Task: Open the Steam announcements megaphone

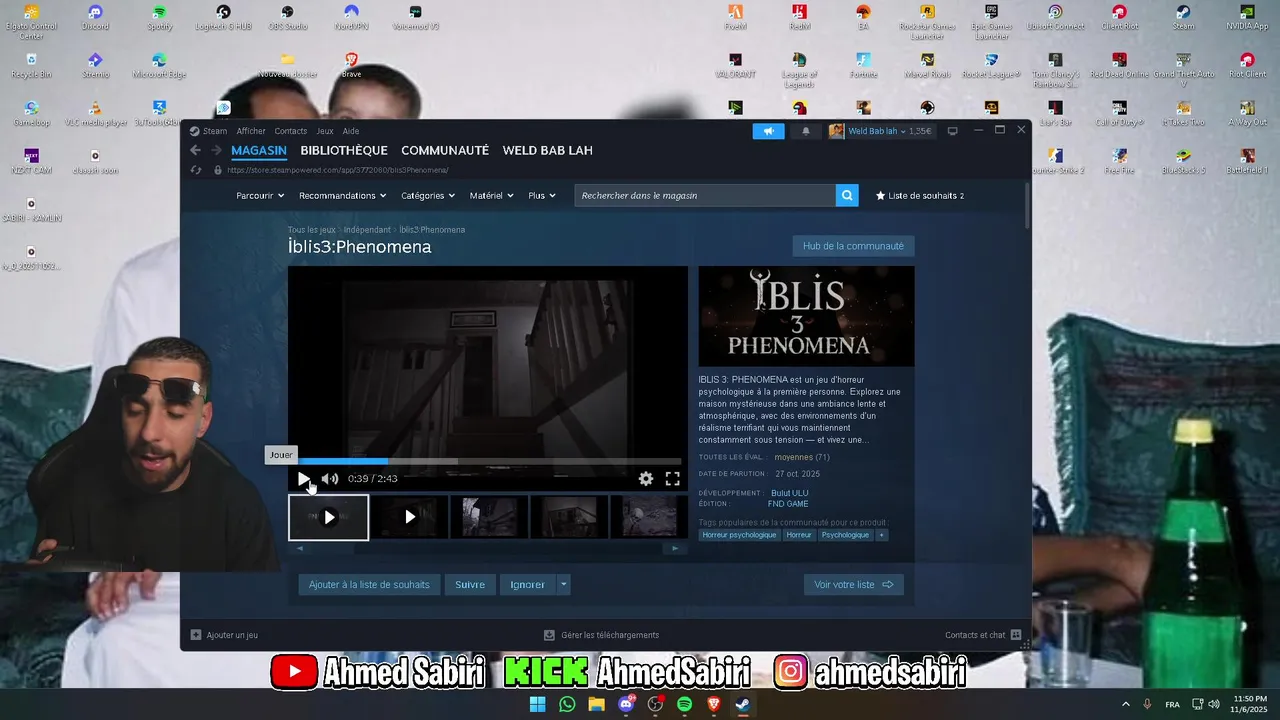Action: pos(768,131)
